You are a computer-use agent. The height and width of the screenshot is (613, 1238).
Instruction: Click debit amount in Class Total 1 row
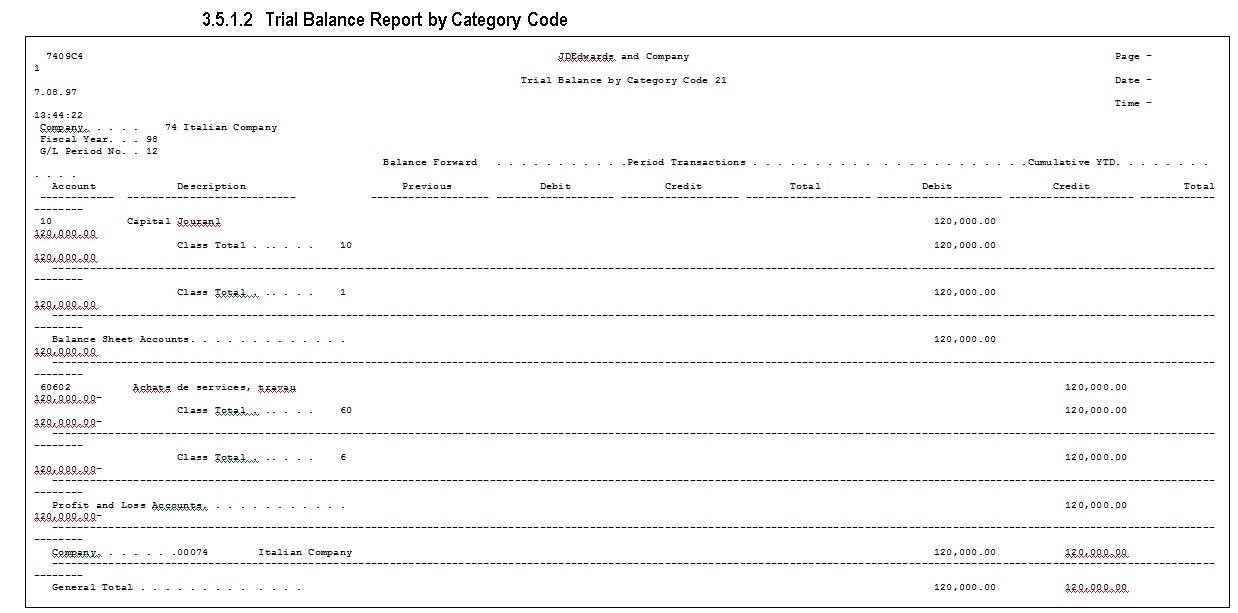pos(964,292)
